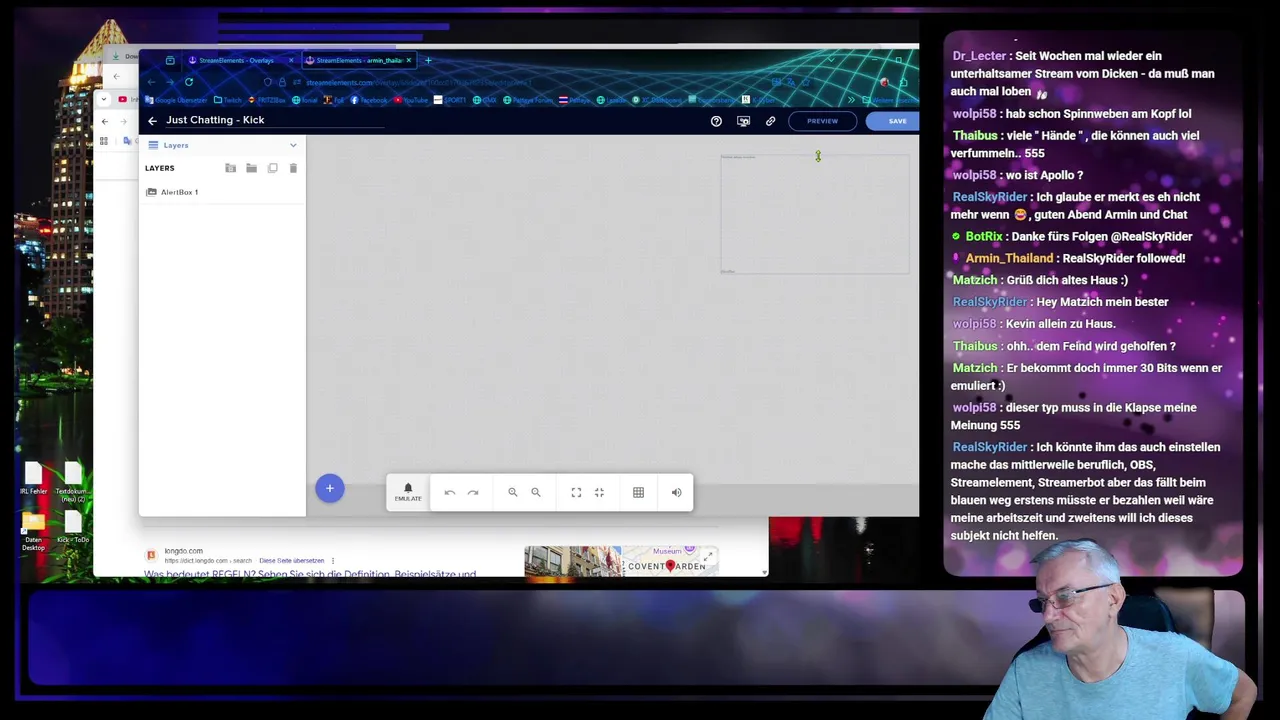Click the monitor settings icon near Preview

tap(743, 121)
